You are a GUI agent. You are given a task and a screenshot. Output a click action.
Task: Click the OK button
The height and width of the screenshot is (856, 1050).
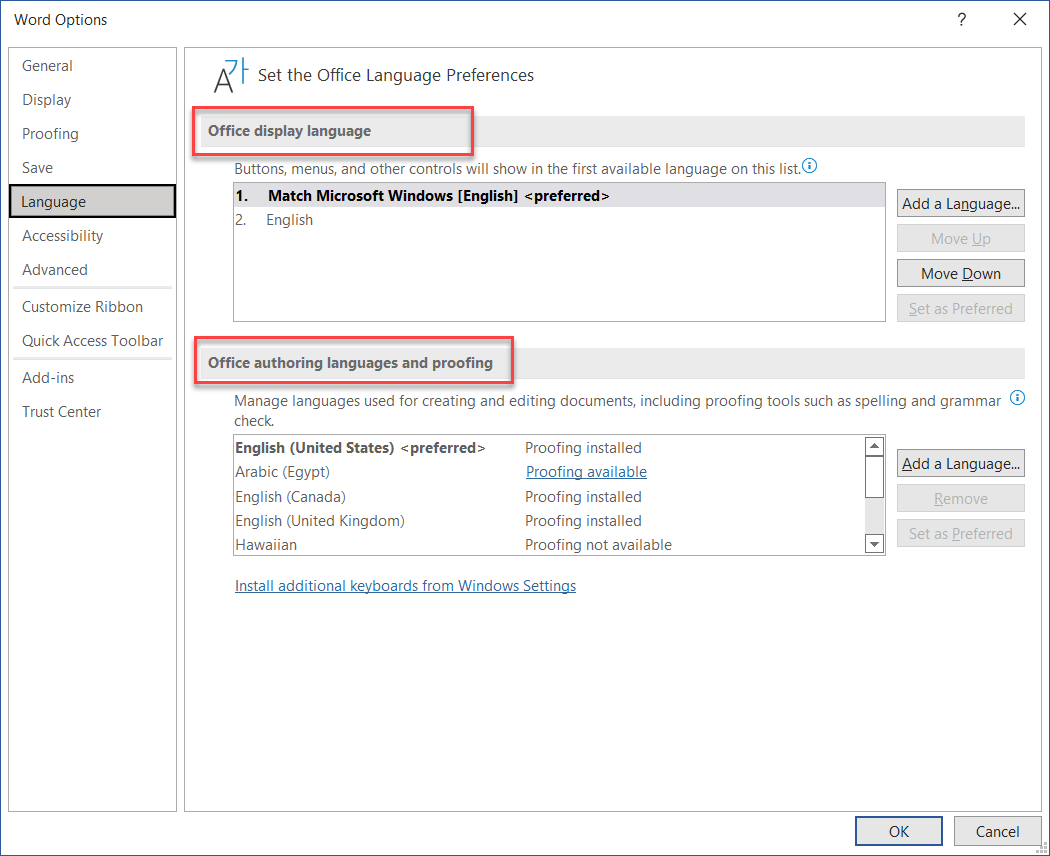899,831
